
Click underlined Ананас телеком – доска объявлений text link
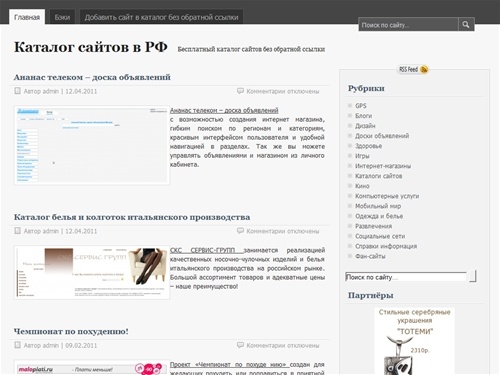coord(224,110)
